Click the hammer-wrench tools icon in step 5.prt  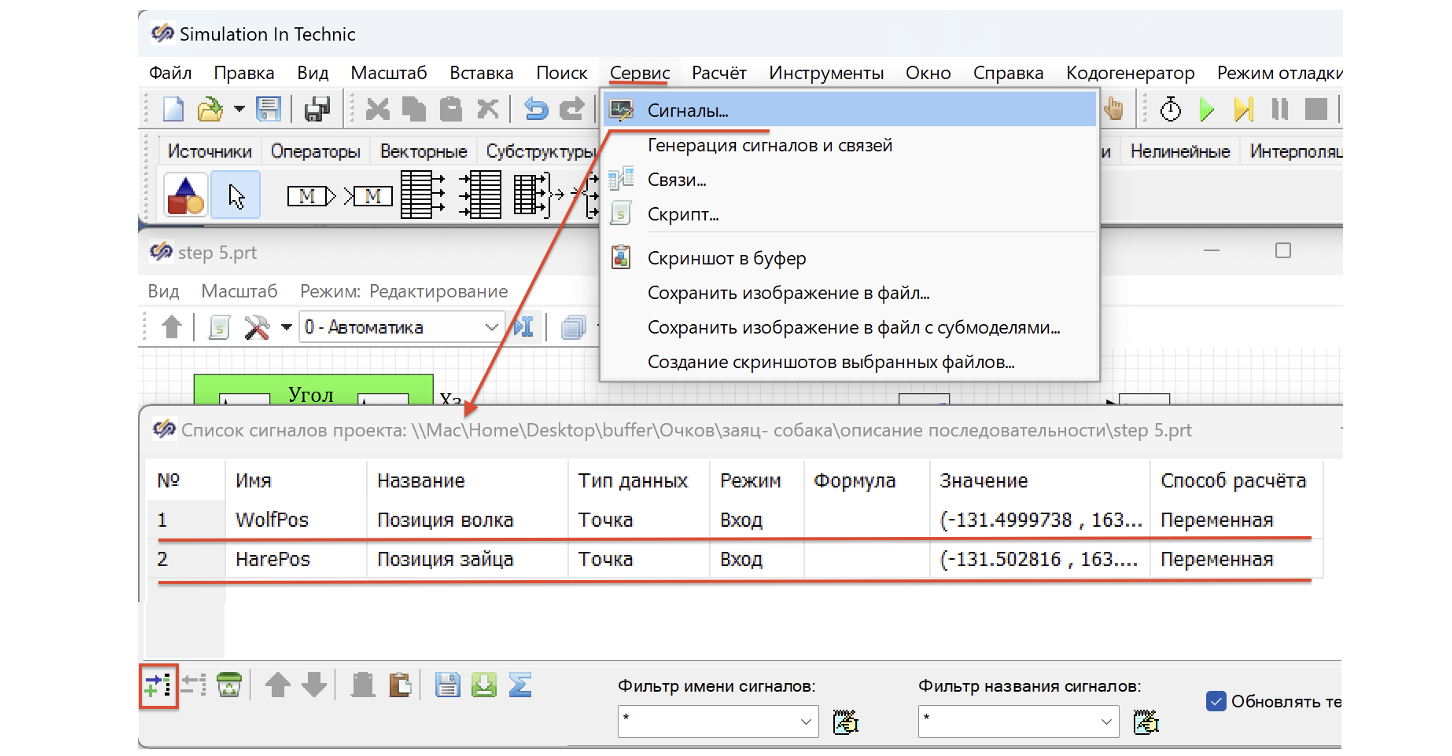257,327
